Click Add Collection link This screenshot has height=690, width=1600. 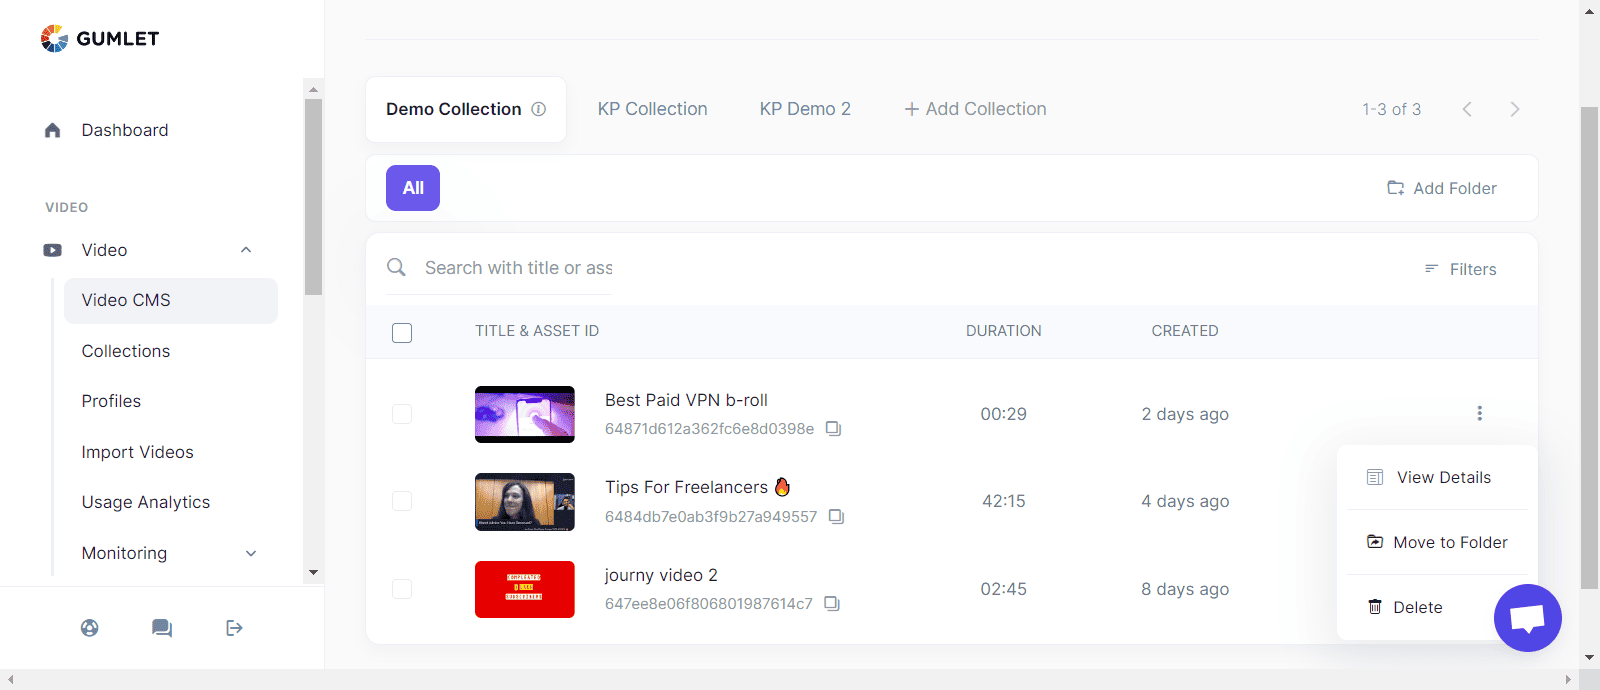click(975, 109)
